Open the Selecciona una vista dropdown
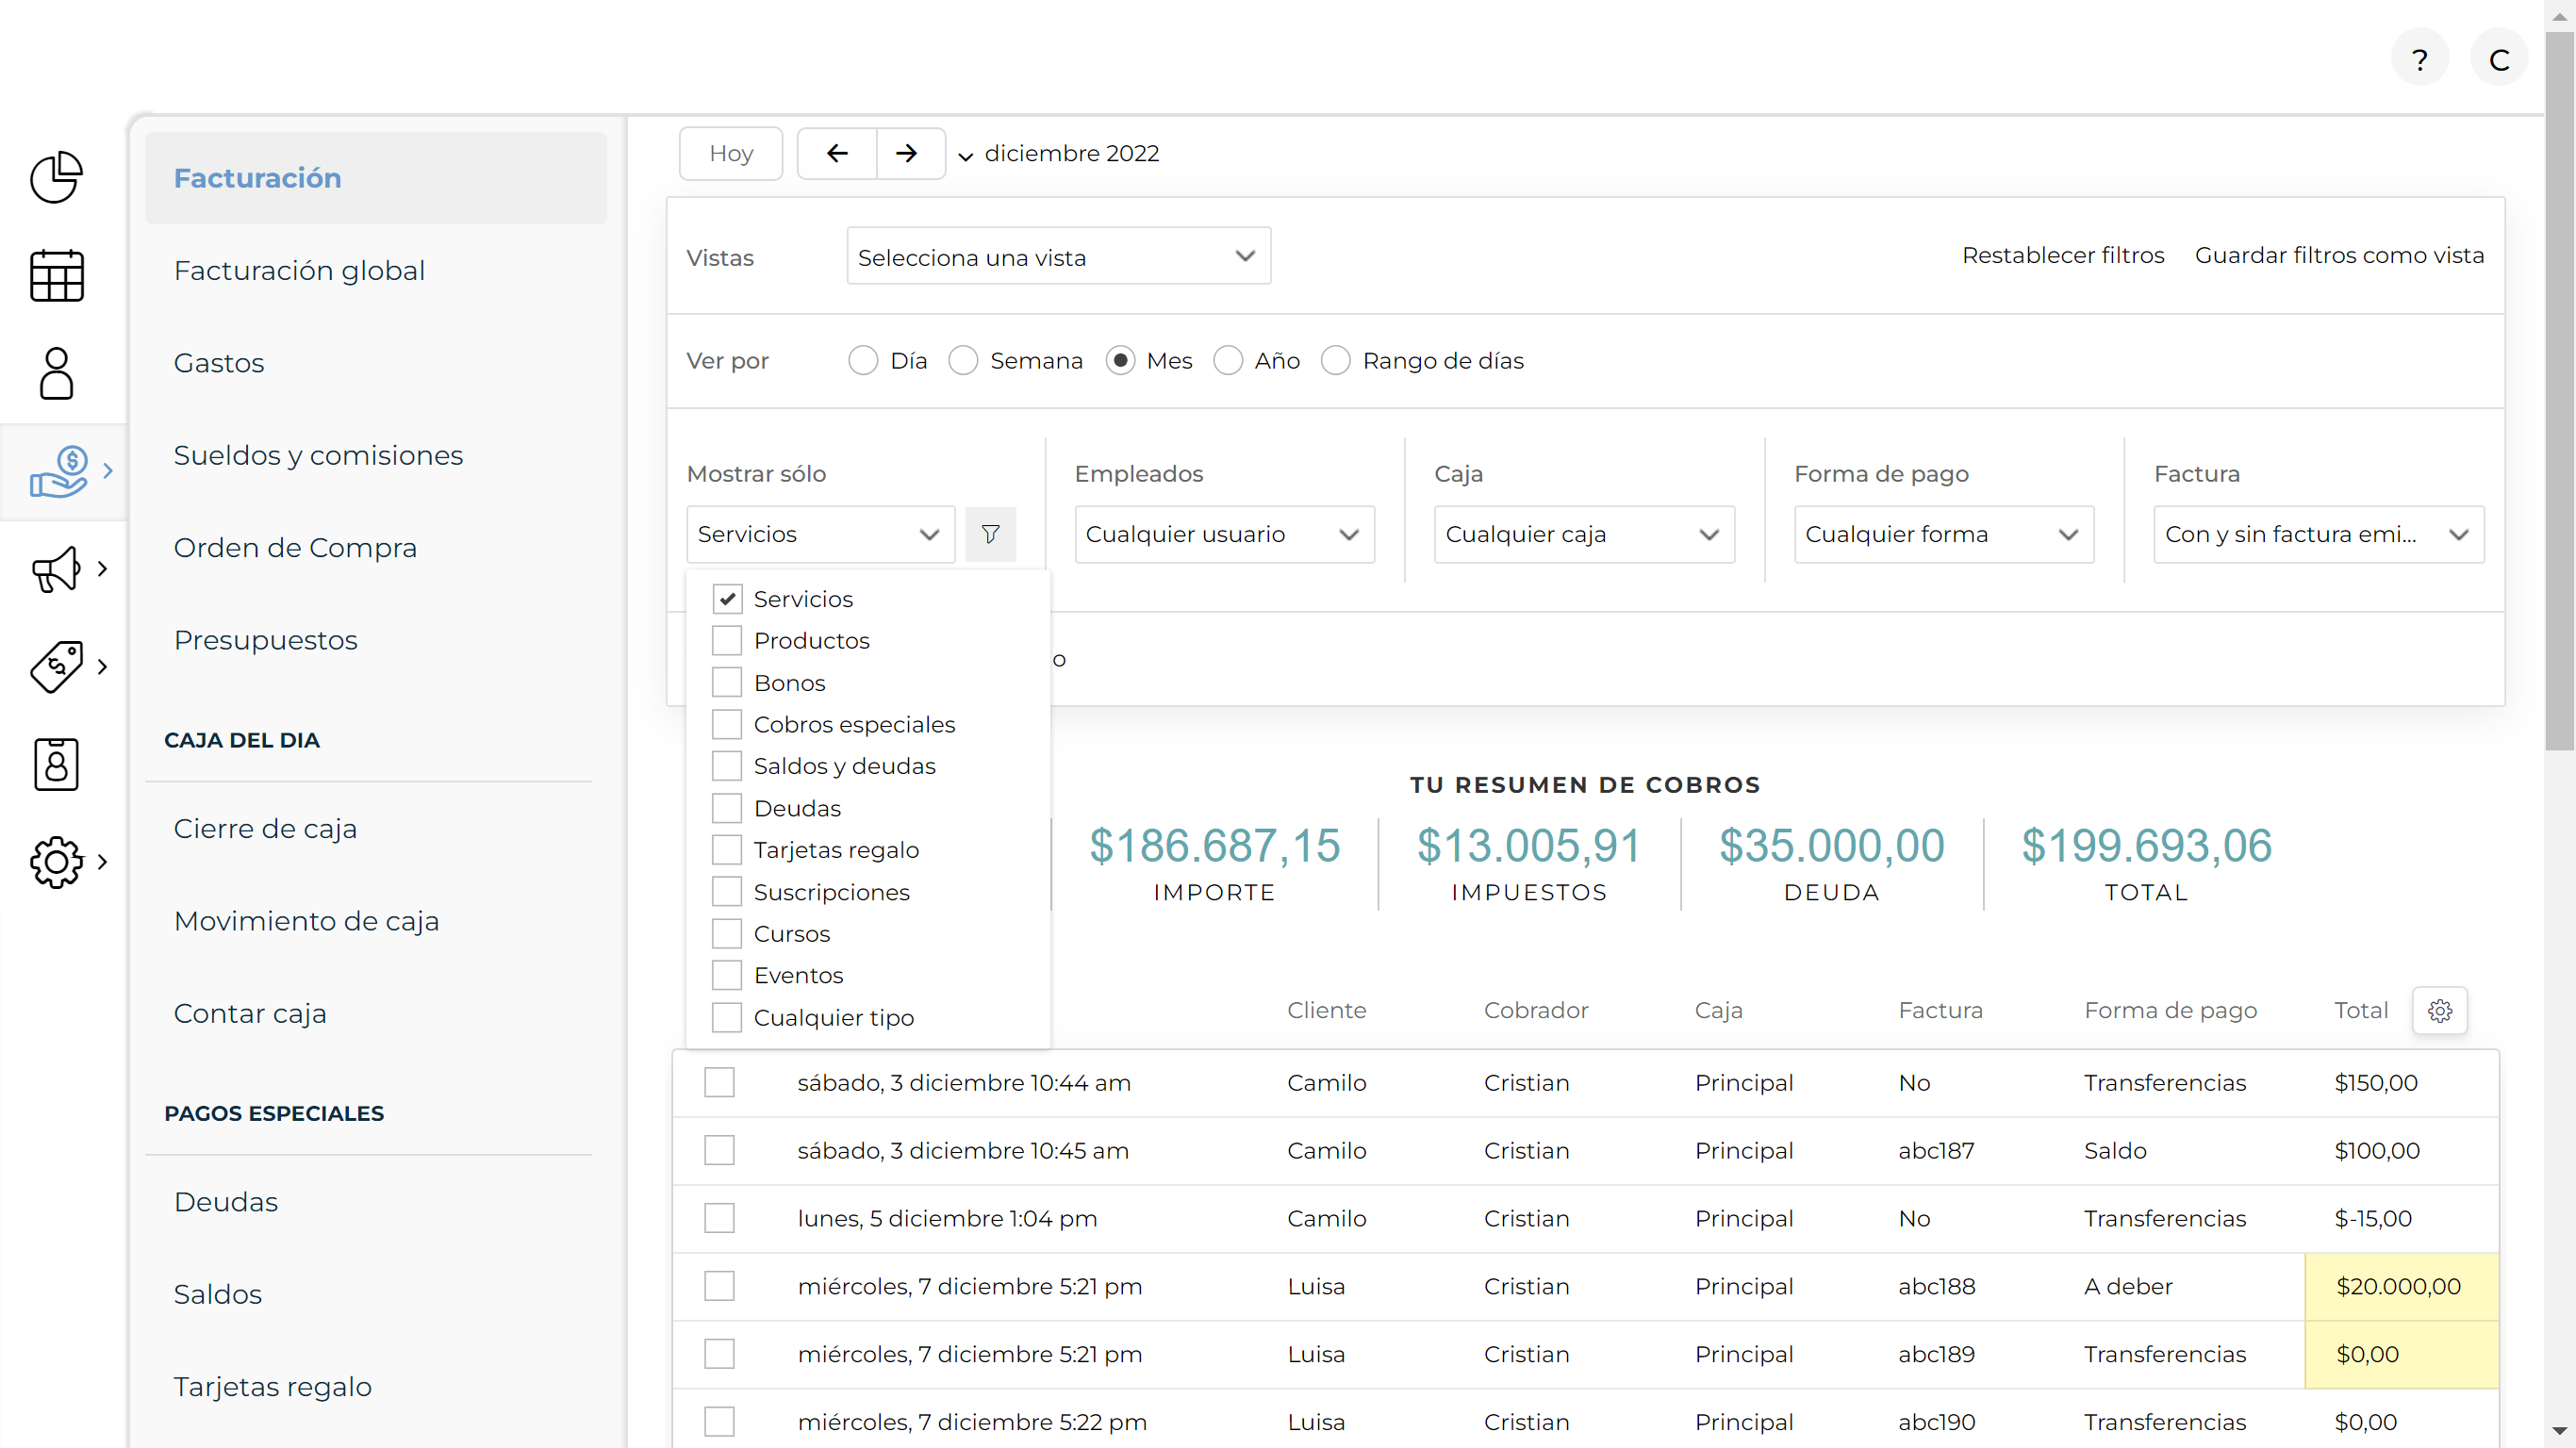The height and width of the screenshot is (1448, 2576). coord(1058,257)
